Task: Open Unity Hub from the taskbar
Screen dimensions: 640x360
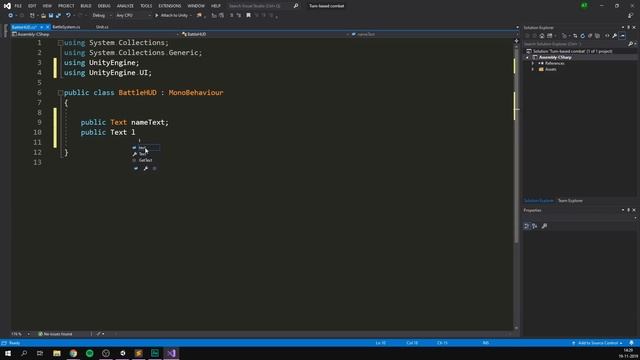Action: [122, 353]
